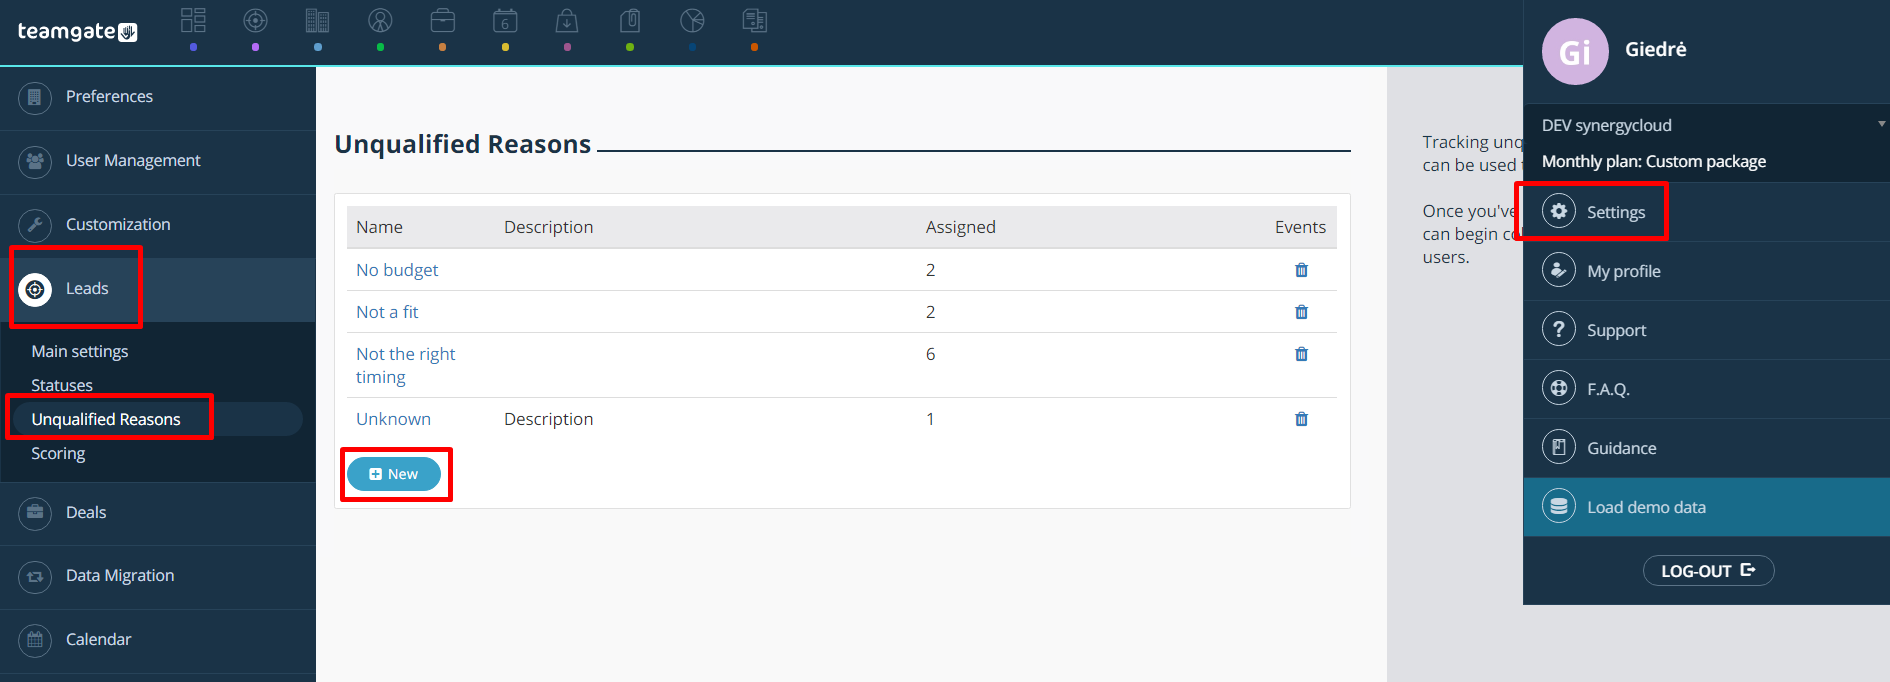Delete the 'No budget' reason with trash icon
Screen dimensions: 1890x682
click(1301, 270)
